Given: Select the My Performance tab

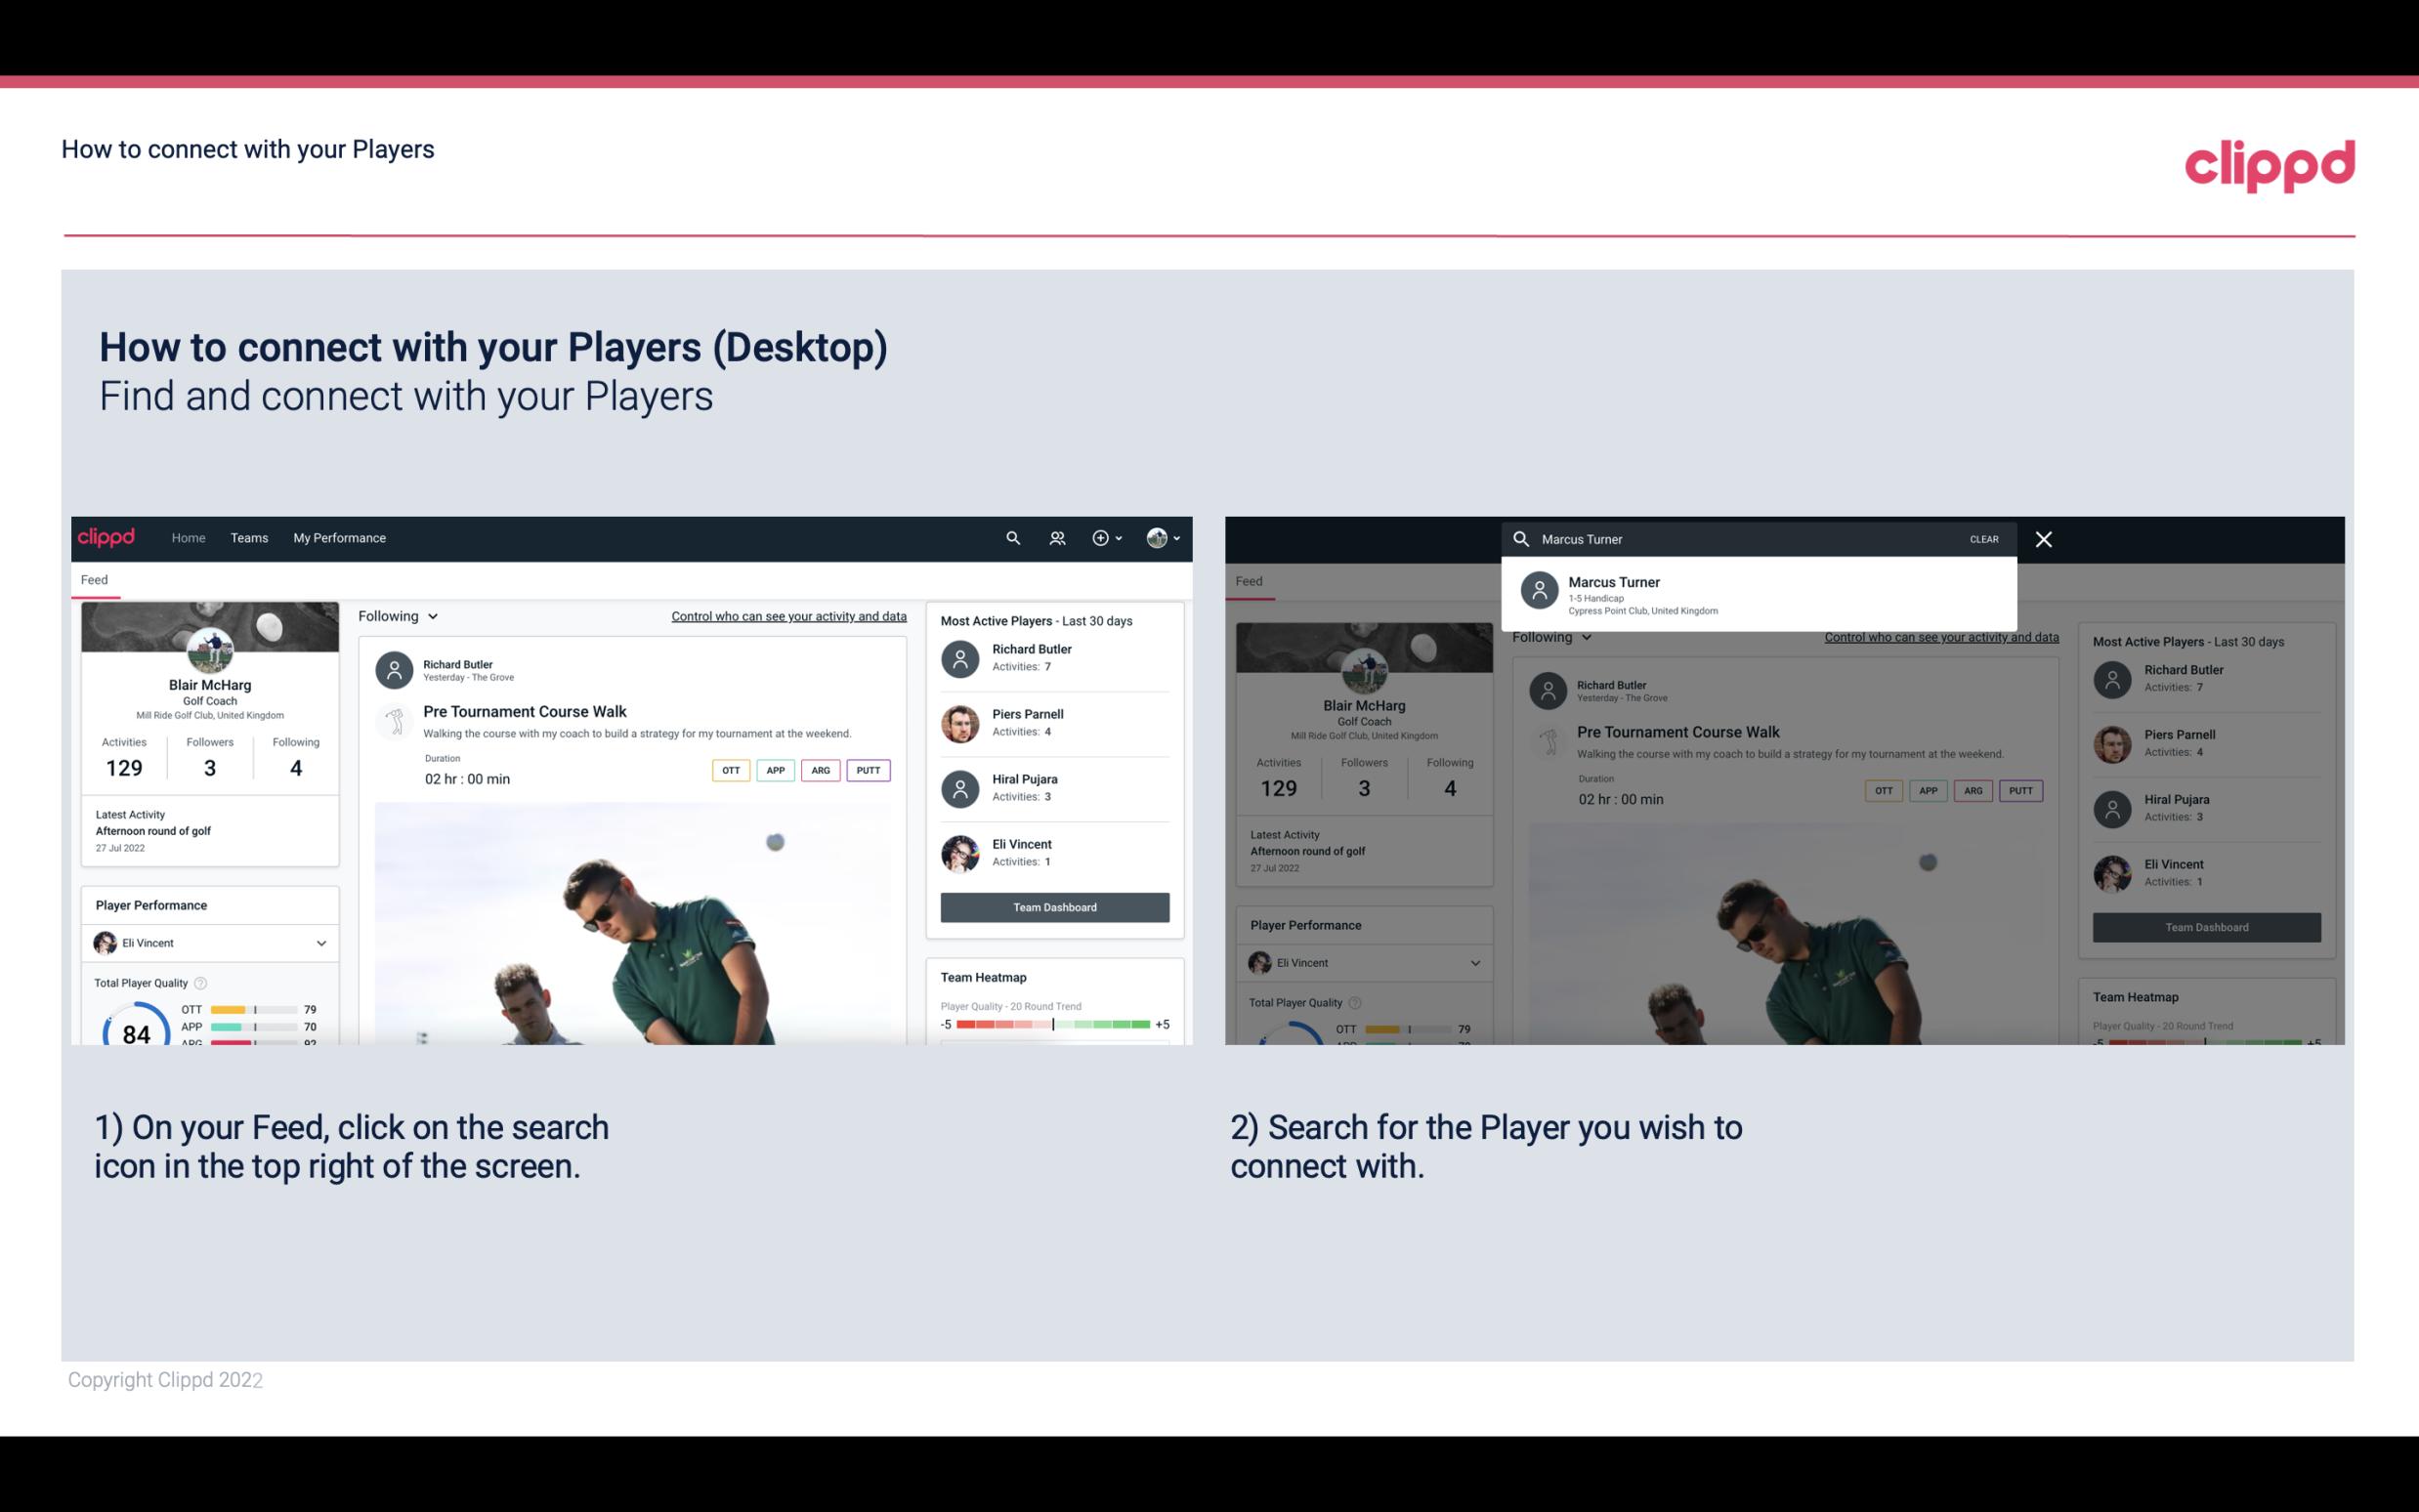Looking at the screenshot, I should [x=340, y=536].
